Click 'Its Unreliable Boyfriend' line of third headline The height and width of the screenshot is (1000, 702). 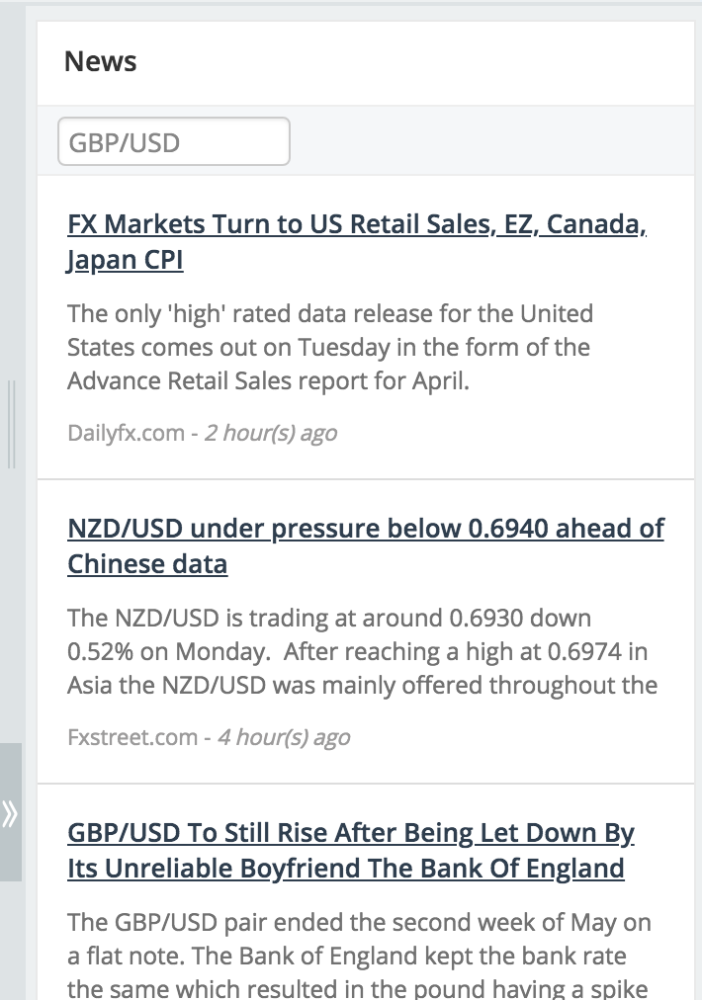click(x=346, y=869)
